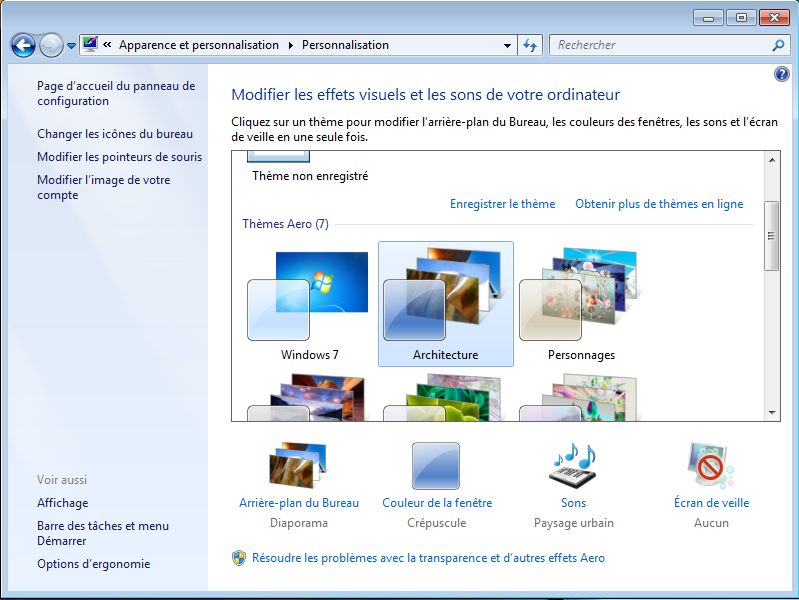Screen dimensions: 799x600
Task: Open Barre des tâches et menu Démarrer
Action: click(102, 533)
